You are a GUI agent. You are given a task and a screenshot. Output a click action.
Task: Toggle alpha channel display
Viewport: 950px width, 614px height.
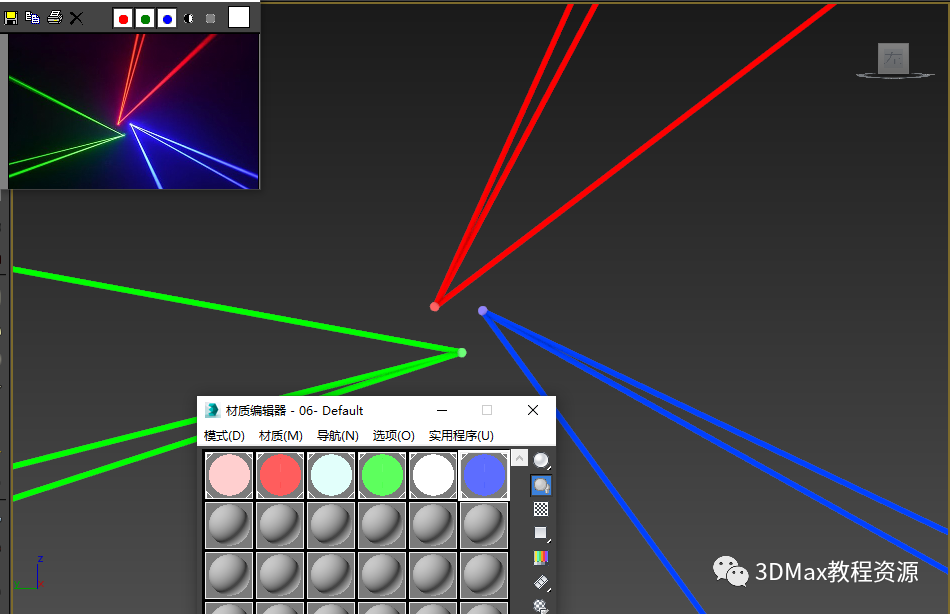(x=188, y=19)
